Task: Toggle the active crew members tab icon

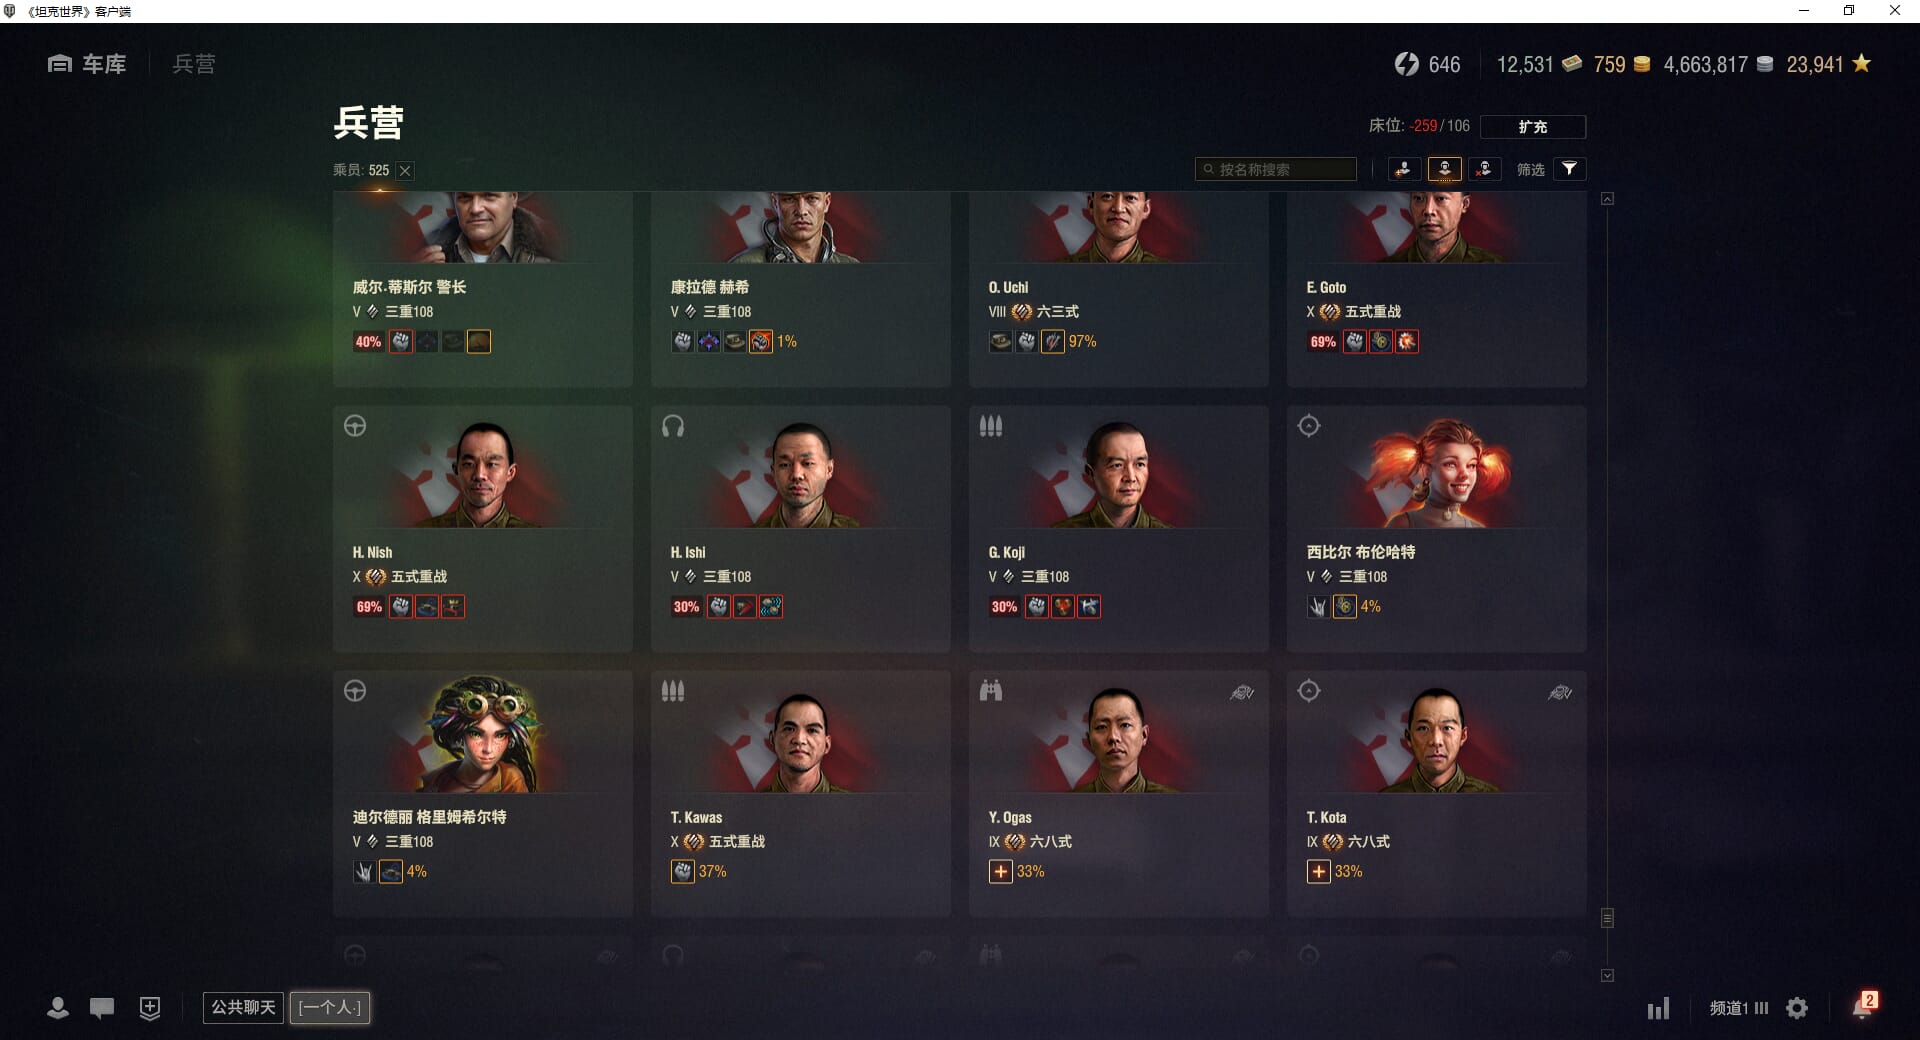Action: point(1444,169)
